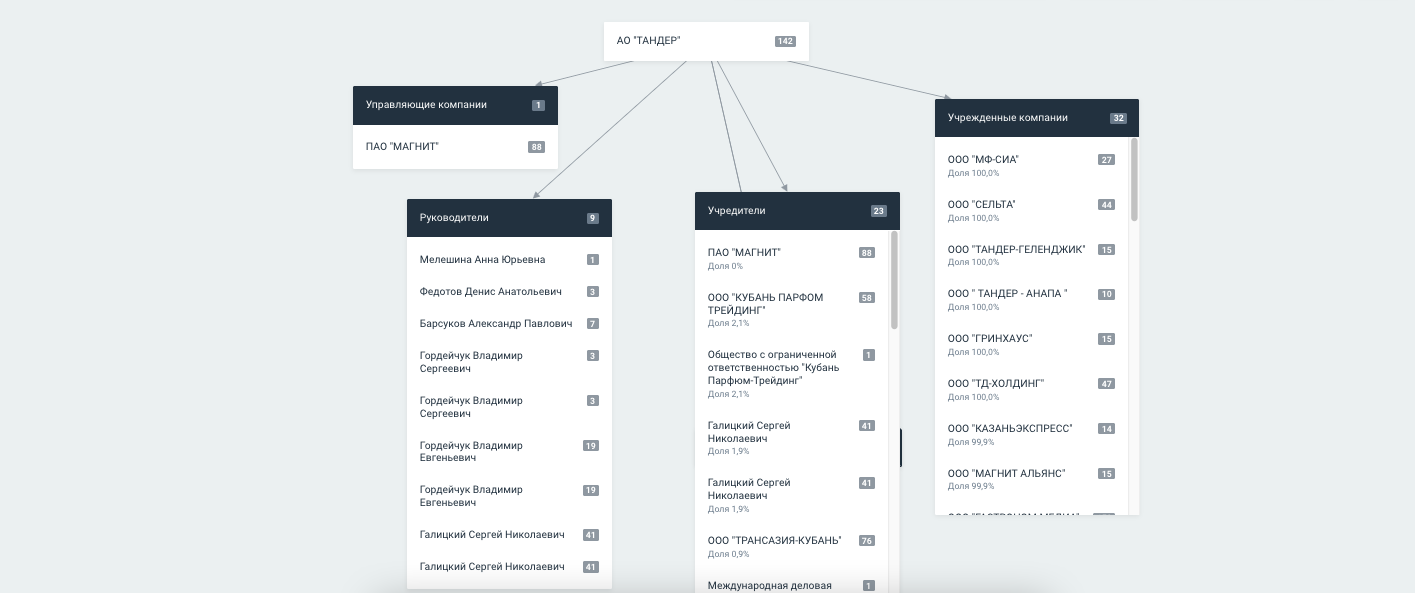The height and width of the screenshot is (593, 1415).
Task: Click the badge beside ООО "МАГНИТ АЛЬЯНС"
Action: pyautogui.click(x=1106, y=473)
